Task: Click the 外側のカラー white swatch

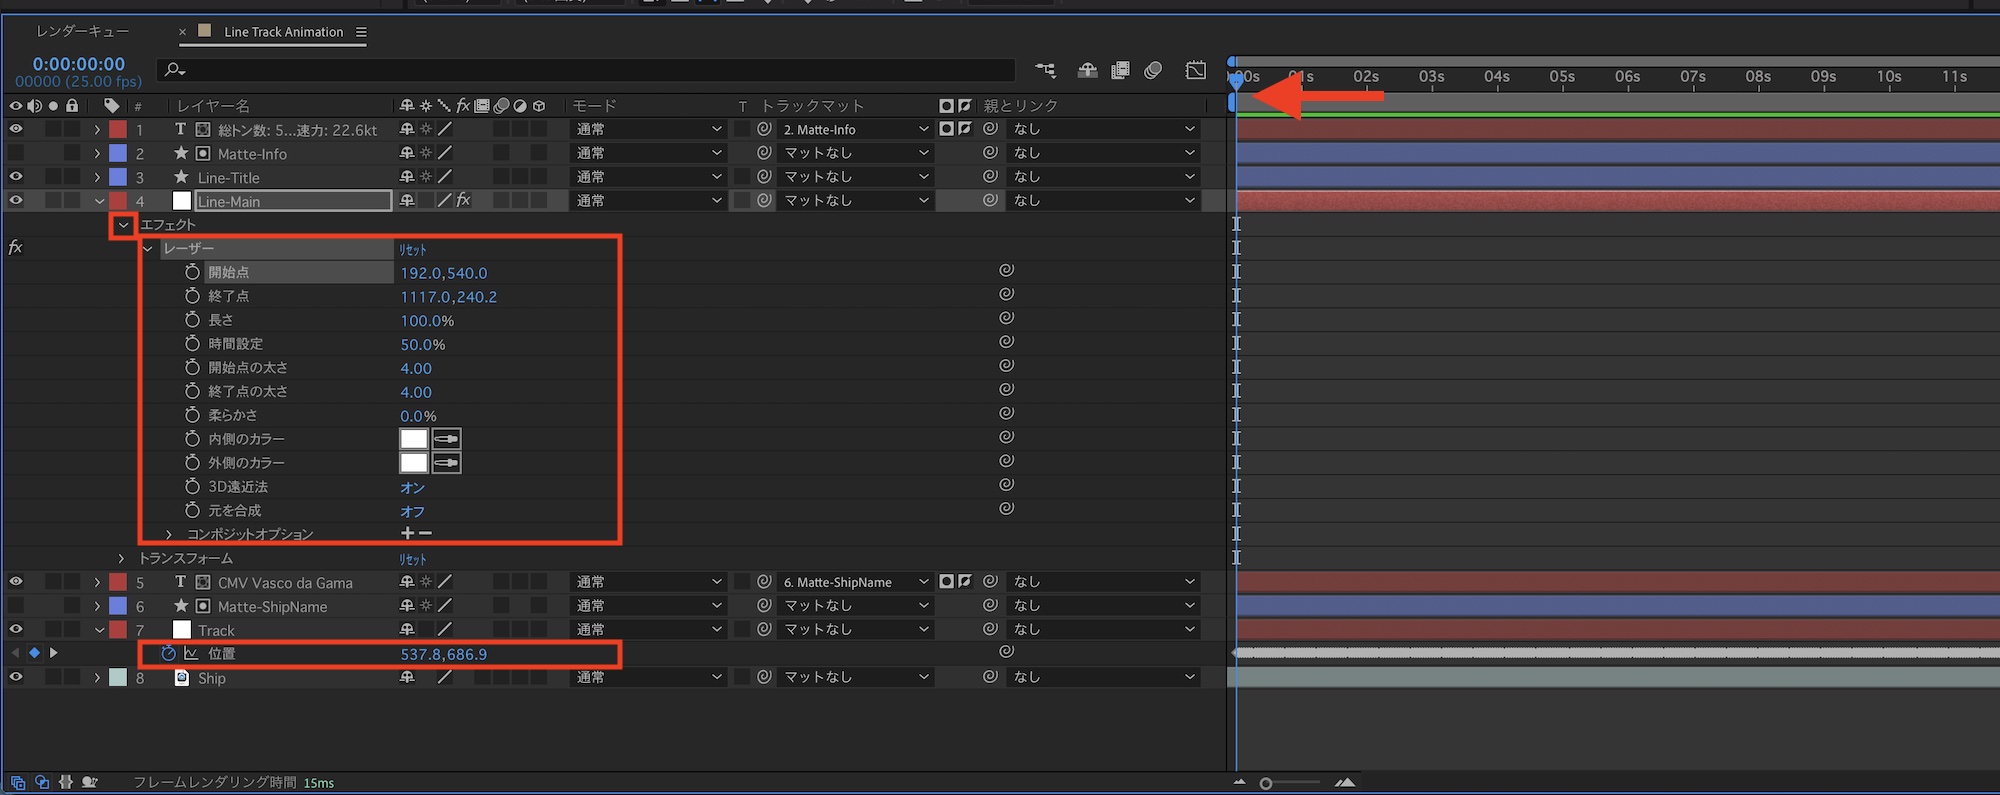Action: [x=413, y=463]
